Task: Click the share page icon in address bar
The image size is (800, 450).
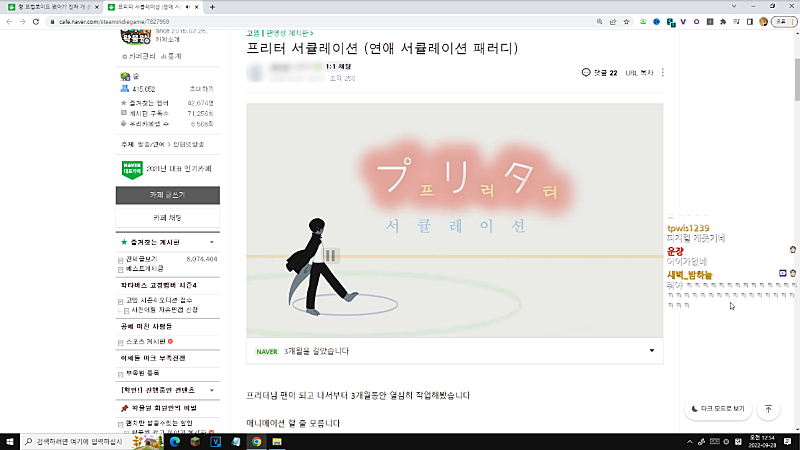Action: coord(613,22)
